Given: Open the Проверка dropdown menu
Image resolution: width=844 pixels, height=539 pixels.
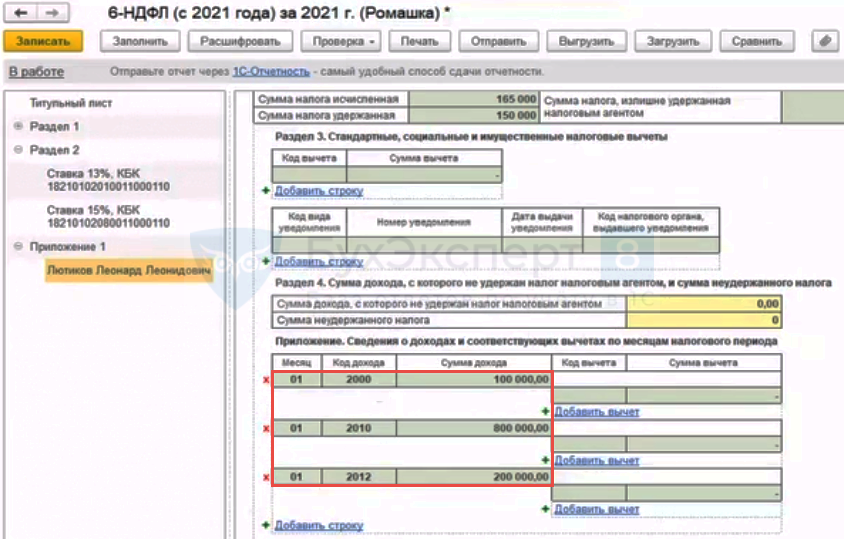Looking at the screenshot, I should point(343,42).
